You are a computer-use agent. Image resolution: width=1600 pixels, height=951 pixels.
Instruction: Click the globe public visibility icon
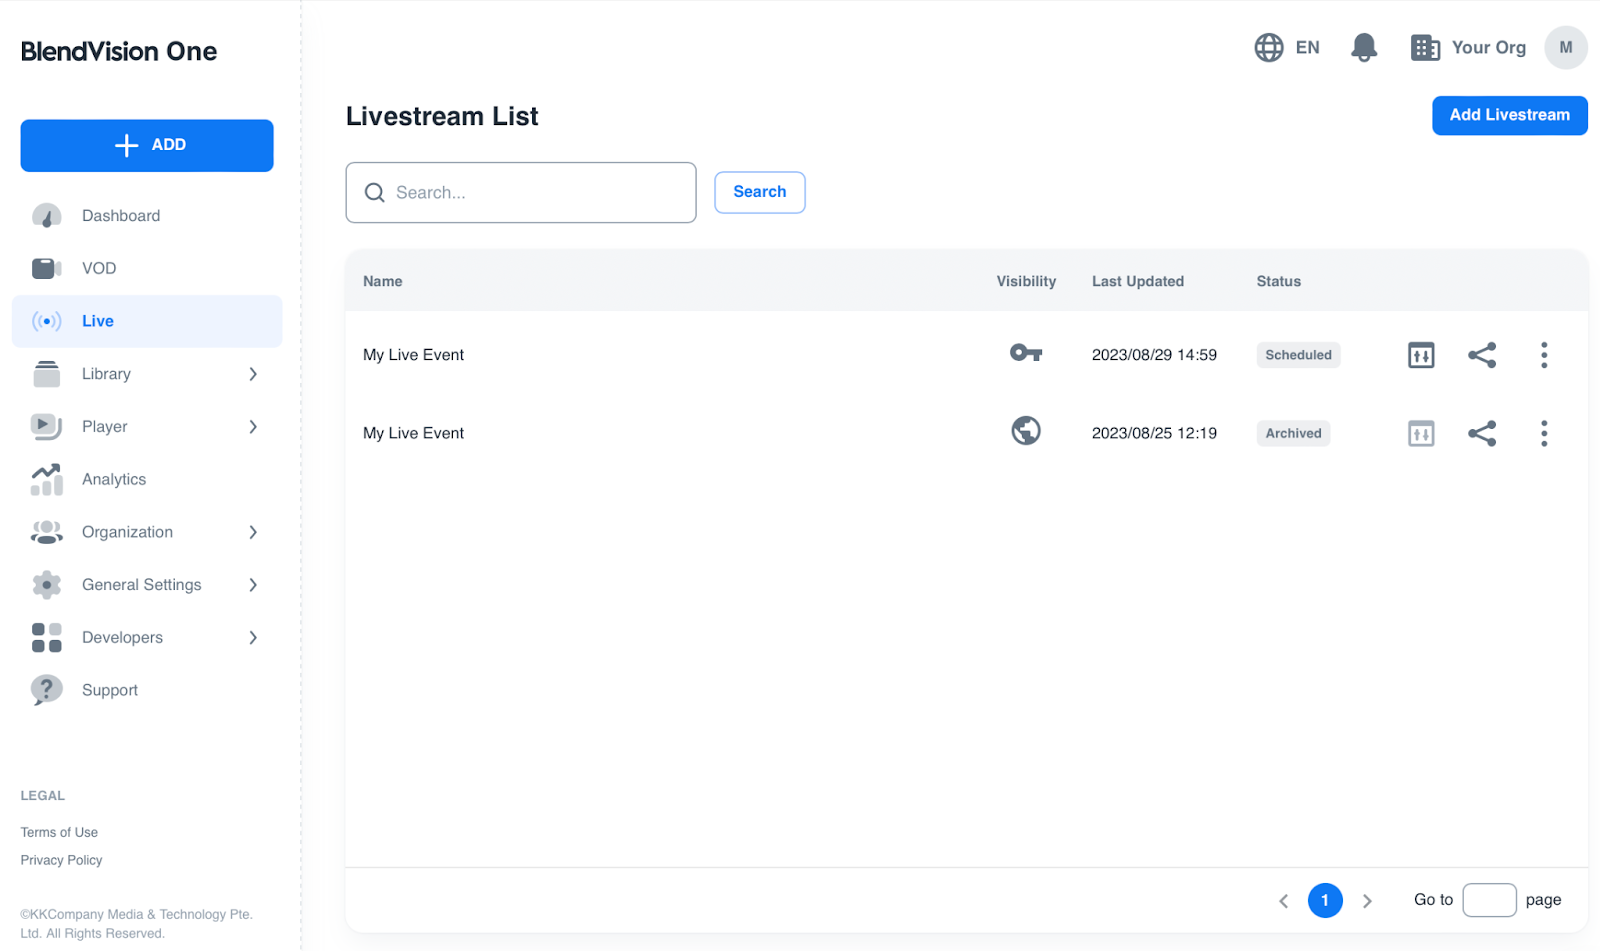[1026, 431]
